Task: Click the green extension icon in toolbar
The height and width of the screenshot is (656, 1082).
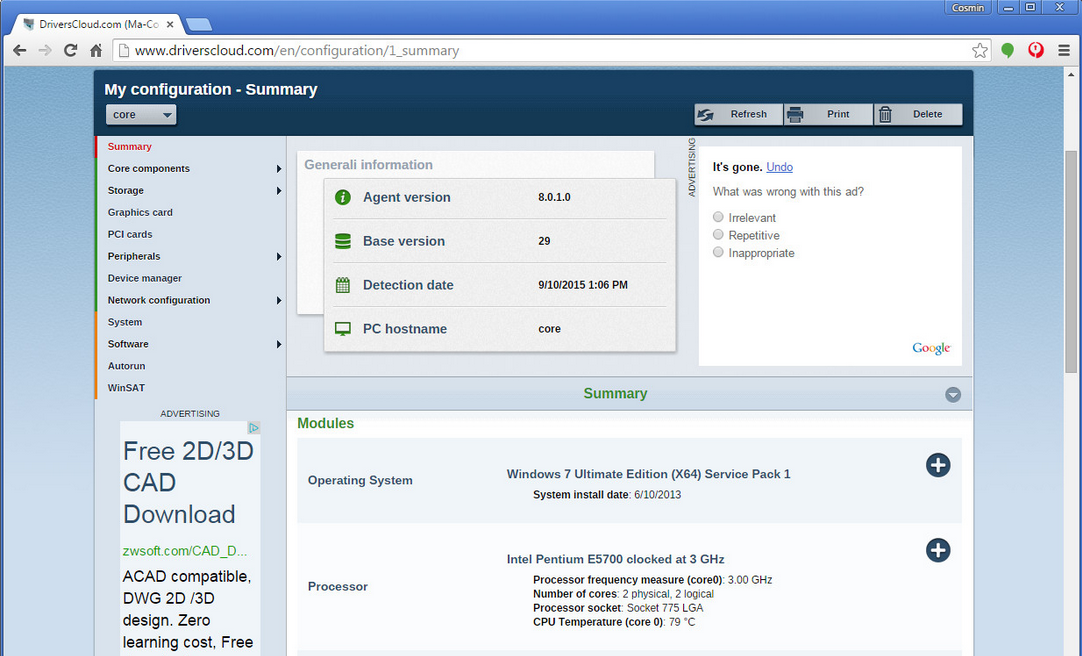Action: pyautogui.click(x=1007, y=50)
